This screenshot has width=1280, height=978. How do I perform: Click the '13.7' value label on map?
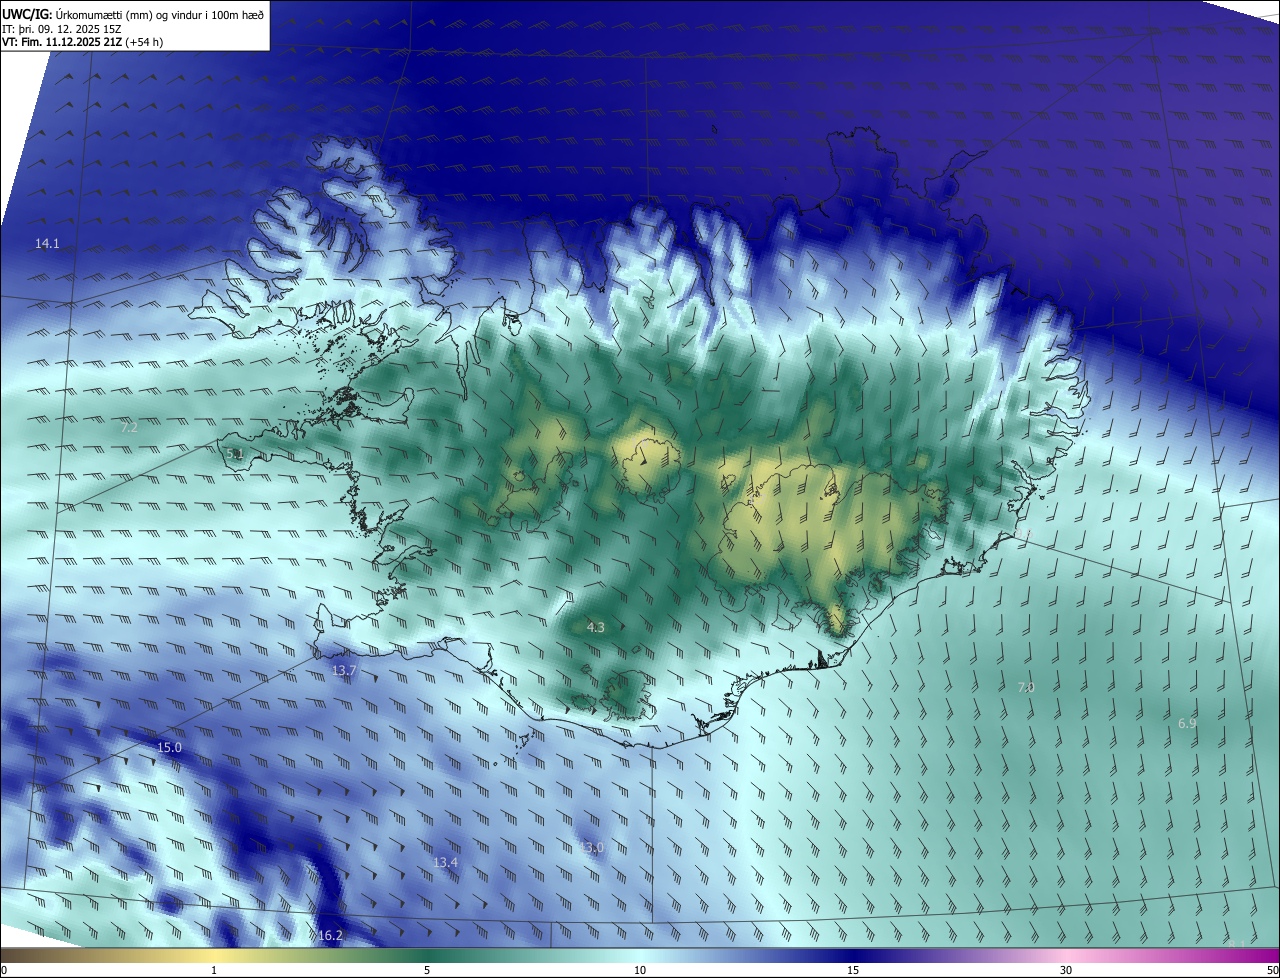coord(344,670)
